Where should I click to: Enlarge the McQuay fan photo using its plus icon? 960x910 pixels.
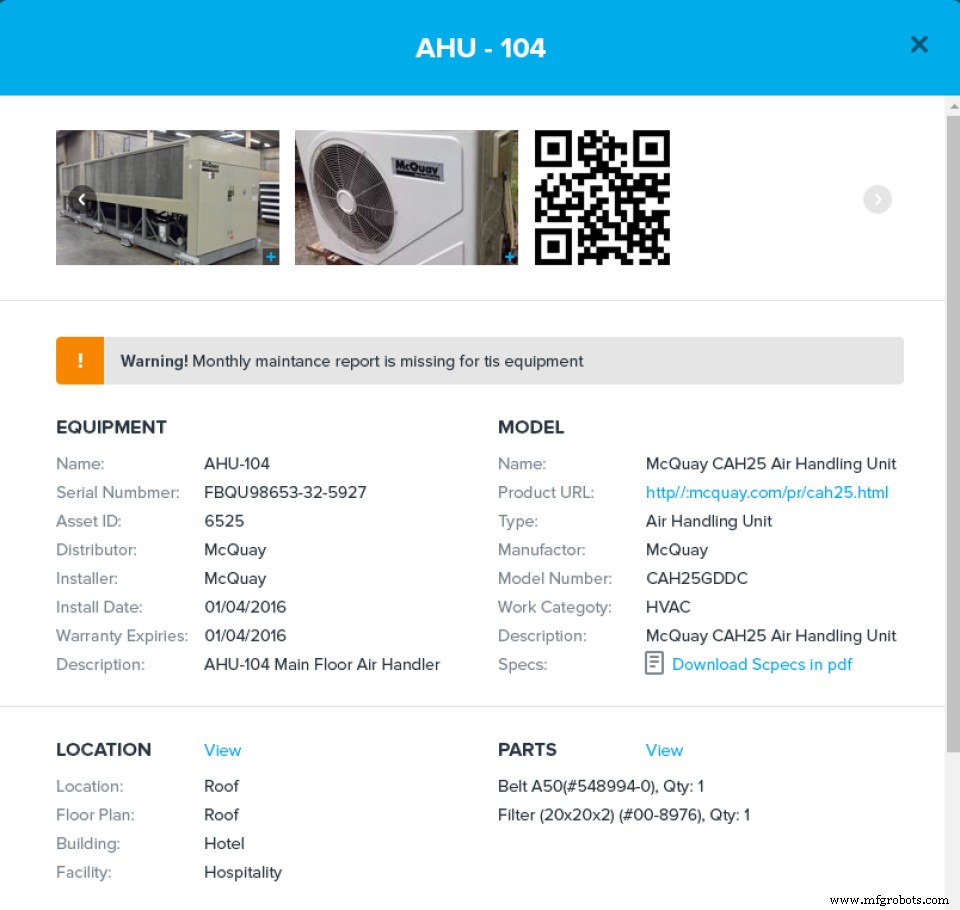click(x=509, y=256)
